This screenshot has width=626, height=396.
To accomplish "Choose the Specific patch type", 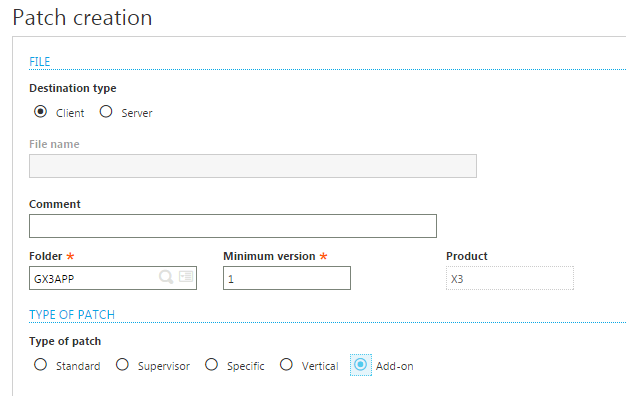I will click(x=211, y=365).
